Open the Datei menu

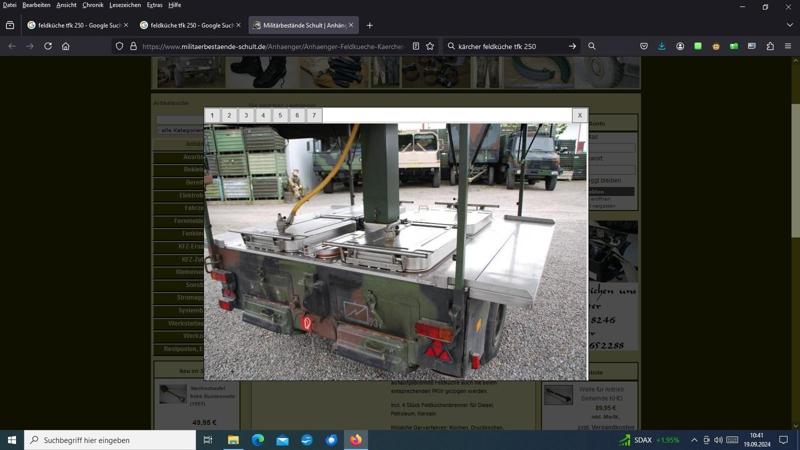[x=9, y=5]
